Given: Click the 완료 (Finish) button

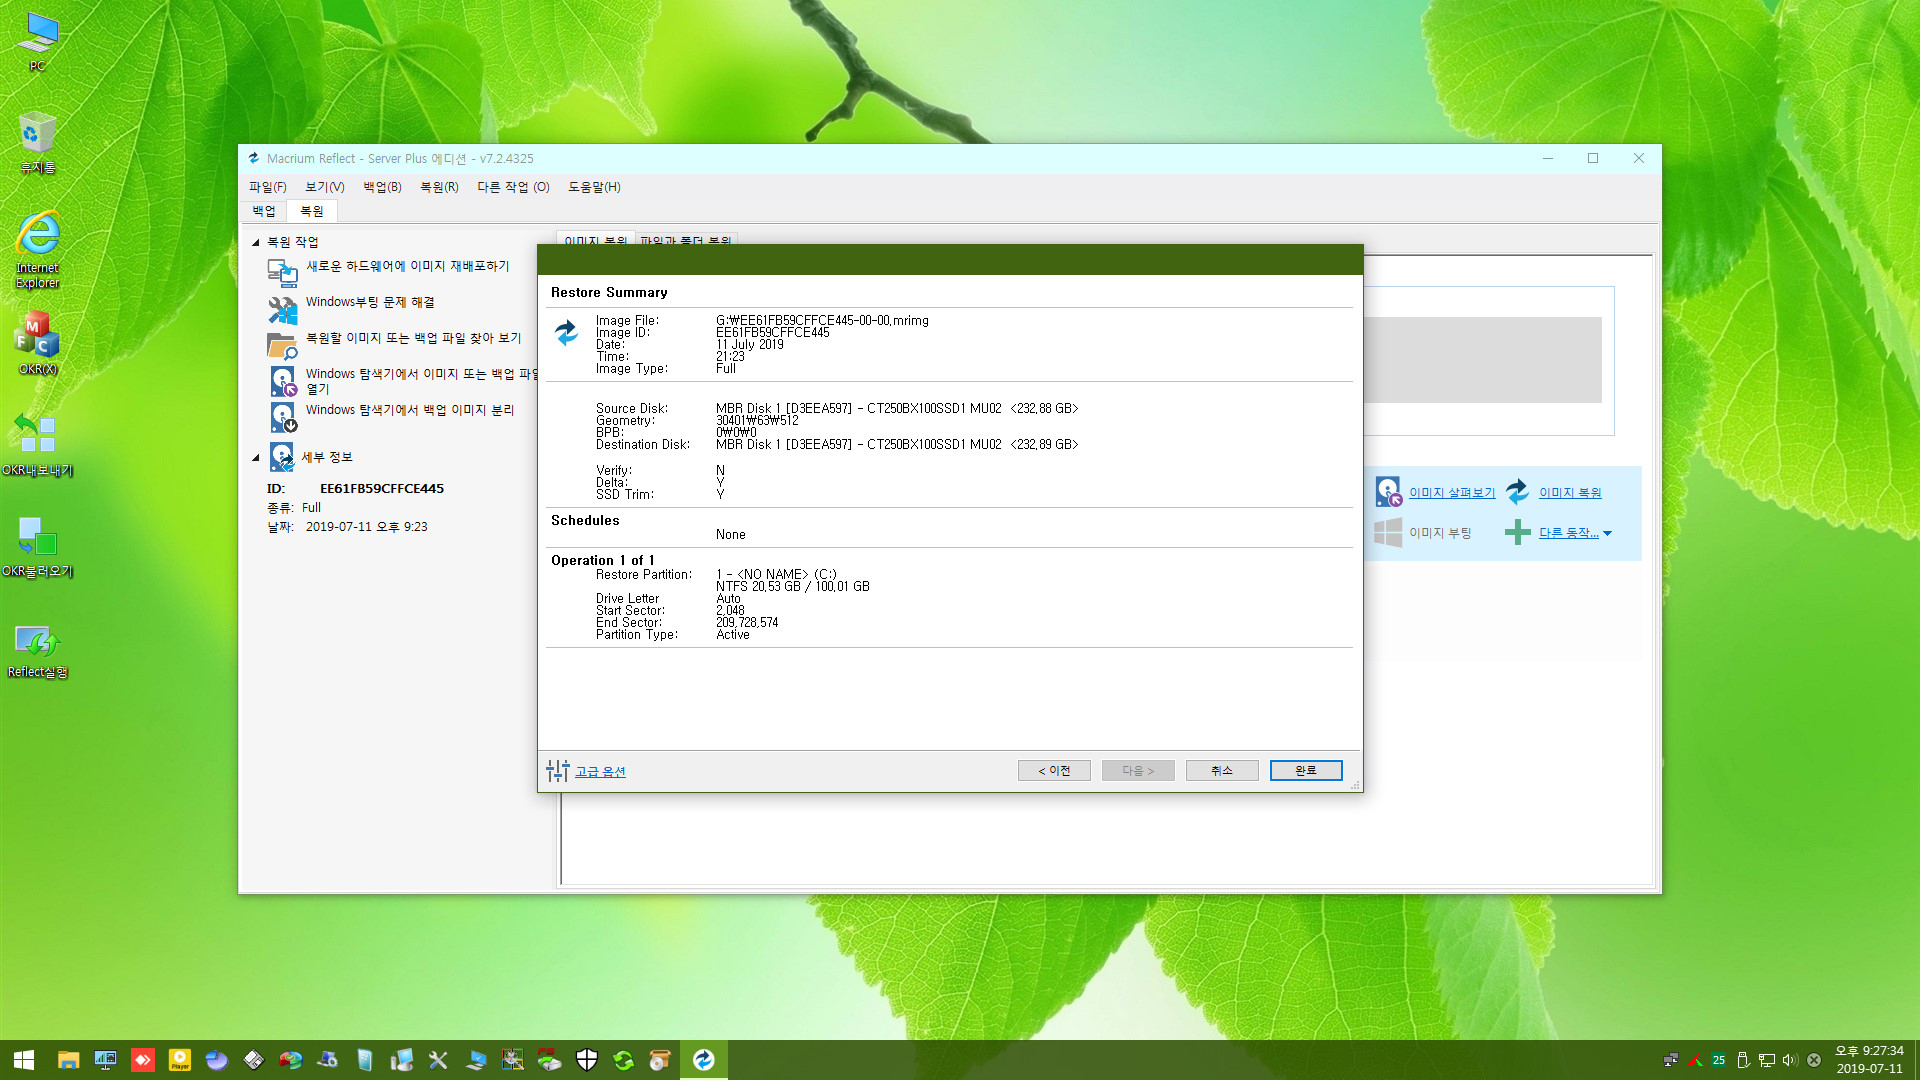Looking at the screenshot, I should [x=1306, y=770].
